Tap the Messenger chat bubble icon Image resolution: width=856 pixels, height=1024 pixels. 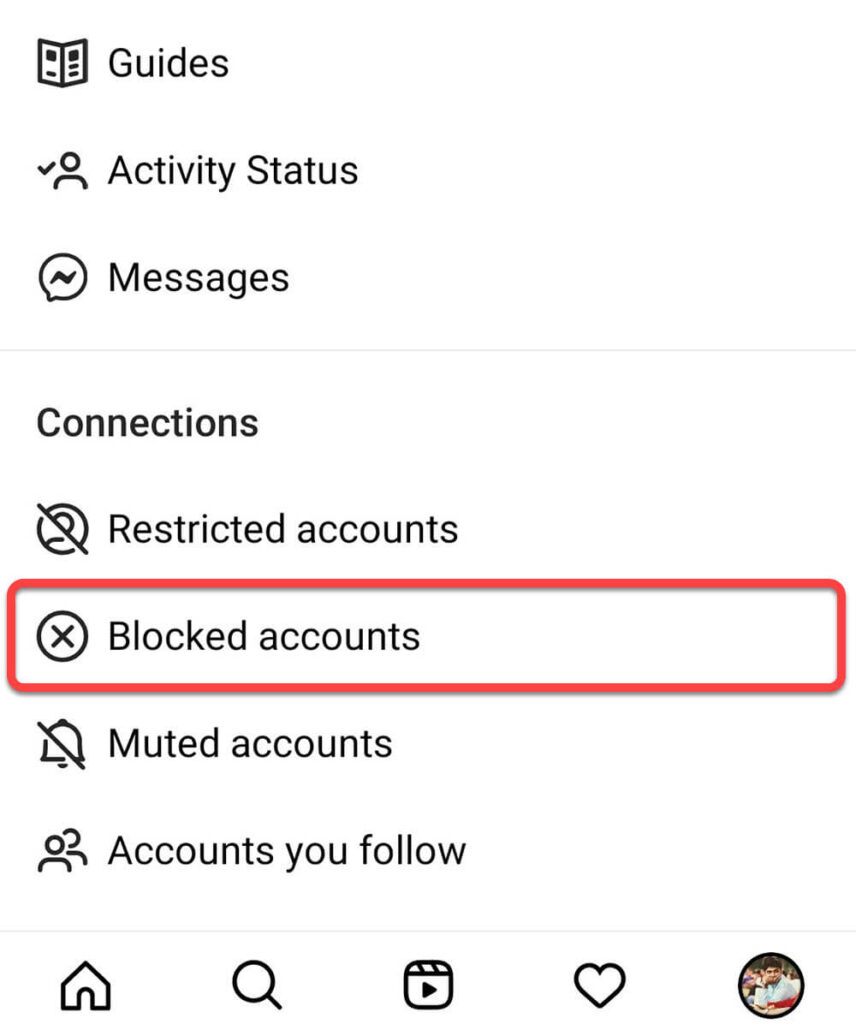point(63,278)
